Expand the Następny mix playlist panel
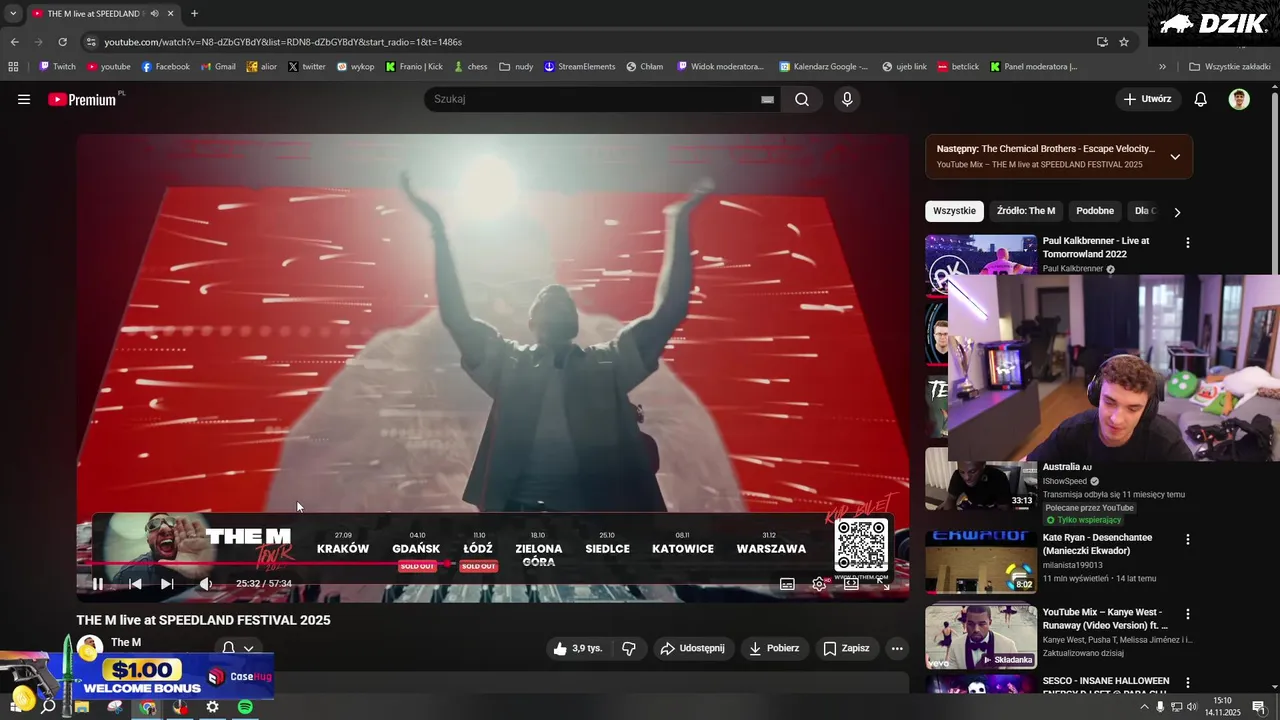This screenshot has width=1280, height=720. click(x=1175, y=156)
